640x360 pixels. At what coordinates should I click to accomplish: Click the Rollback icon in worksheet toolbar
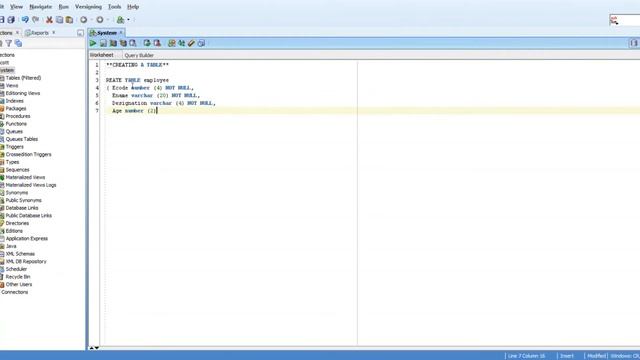tap(157, 43)
